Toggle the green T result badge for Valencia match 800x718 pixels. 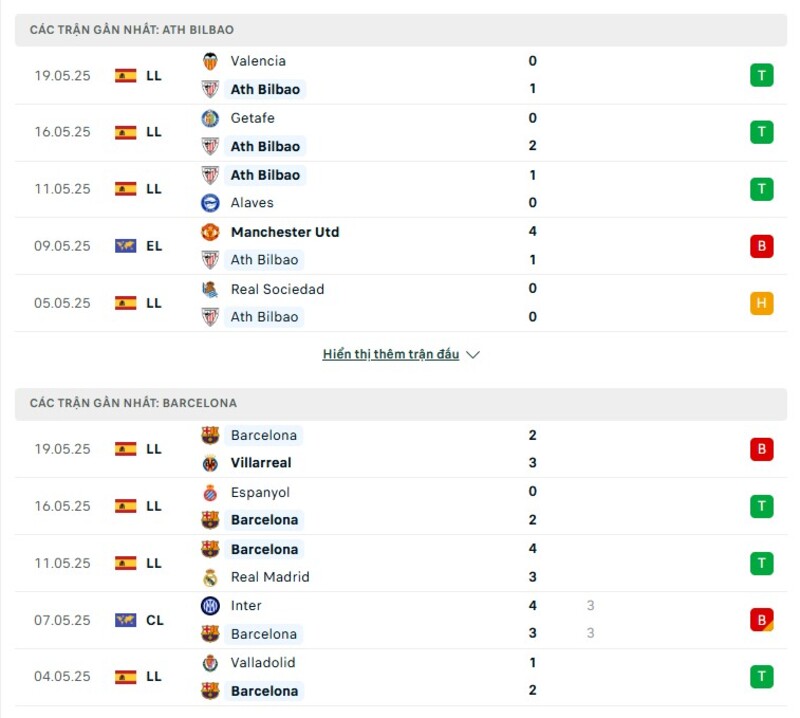click(762, 75)
